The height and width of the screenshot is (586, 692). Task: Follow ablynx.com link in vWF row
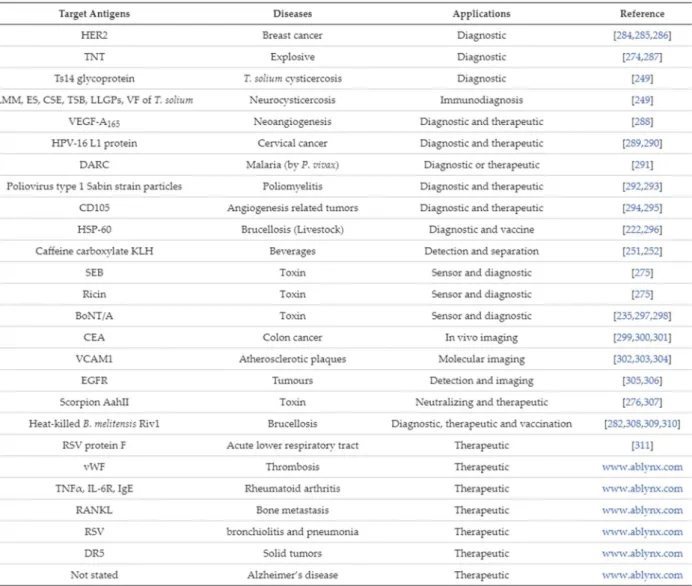tap(642, 467)
